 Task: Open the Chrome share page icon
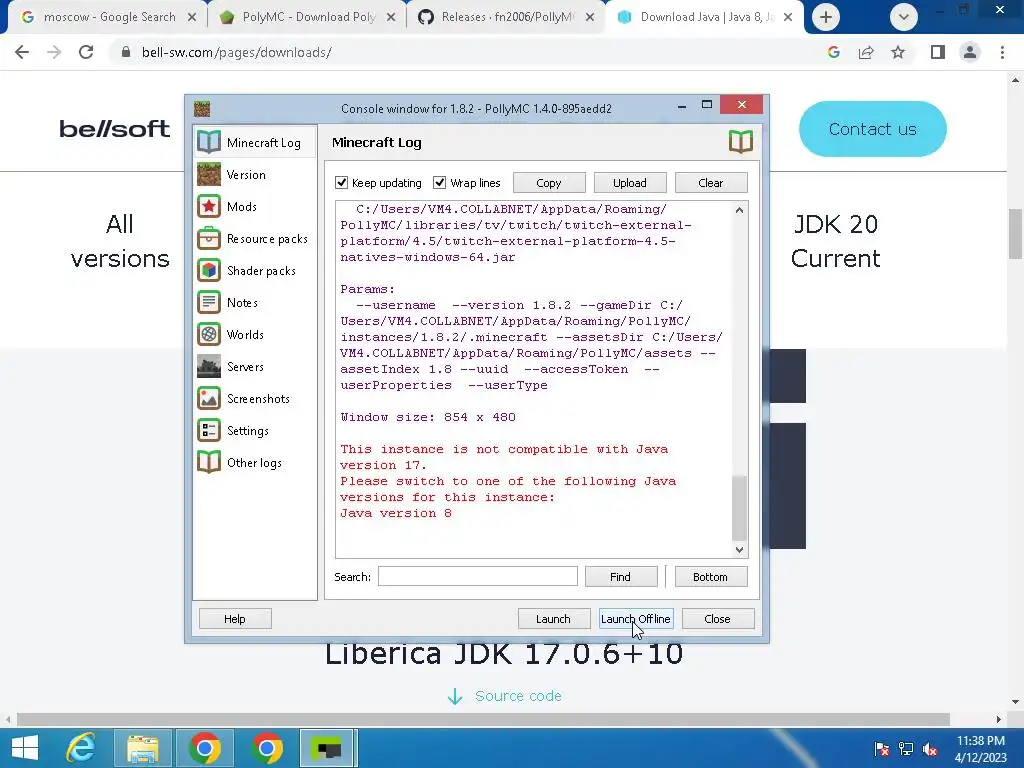coord(866,52)
